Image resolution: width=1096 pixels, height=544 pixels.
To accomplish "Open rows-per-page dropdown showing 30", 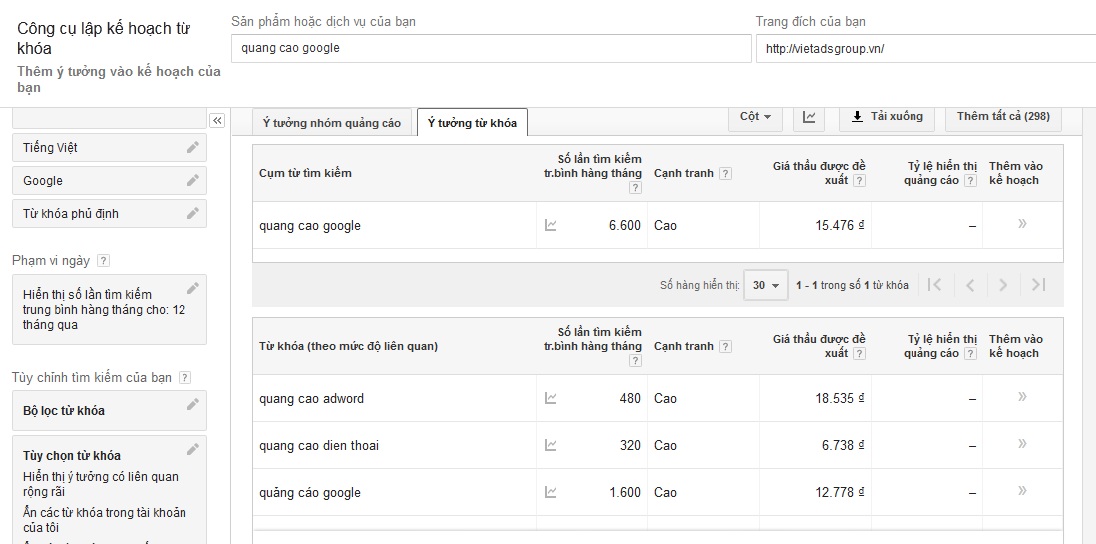I will 765,285.
